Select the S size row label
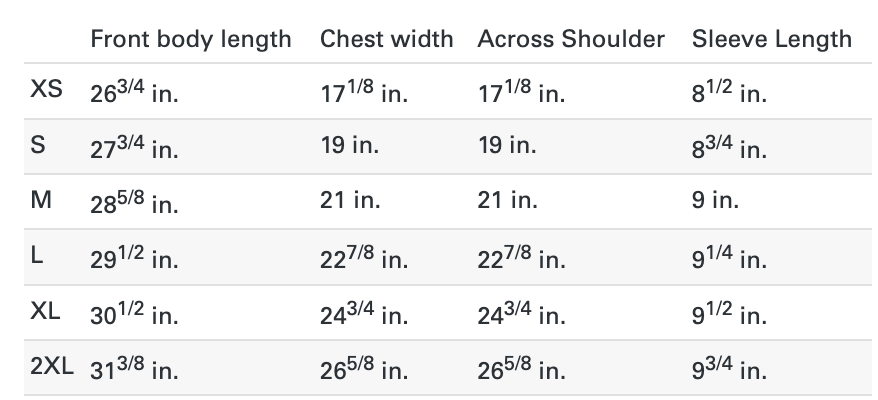The height and width of the screenshot is (400, 878). [x=37, y=146]
